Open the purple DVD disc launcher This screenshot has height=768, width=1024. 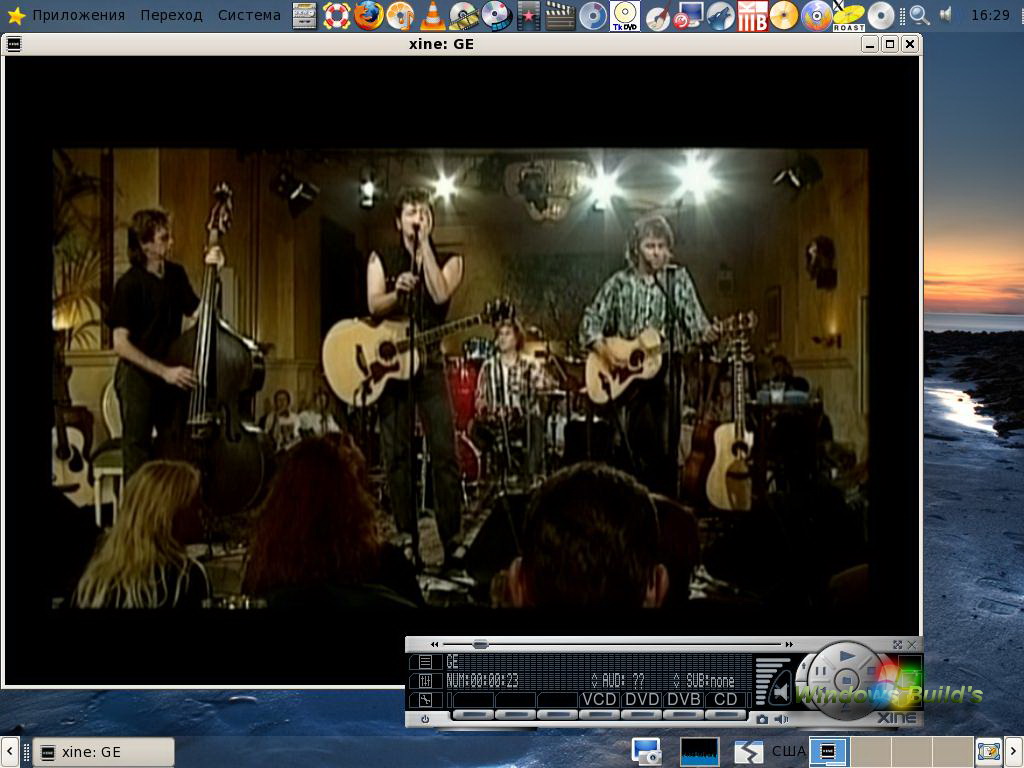click(x=816, y=16)
